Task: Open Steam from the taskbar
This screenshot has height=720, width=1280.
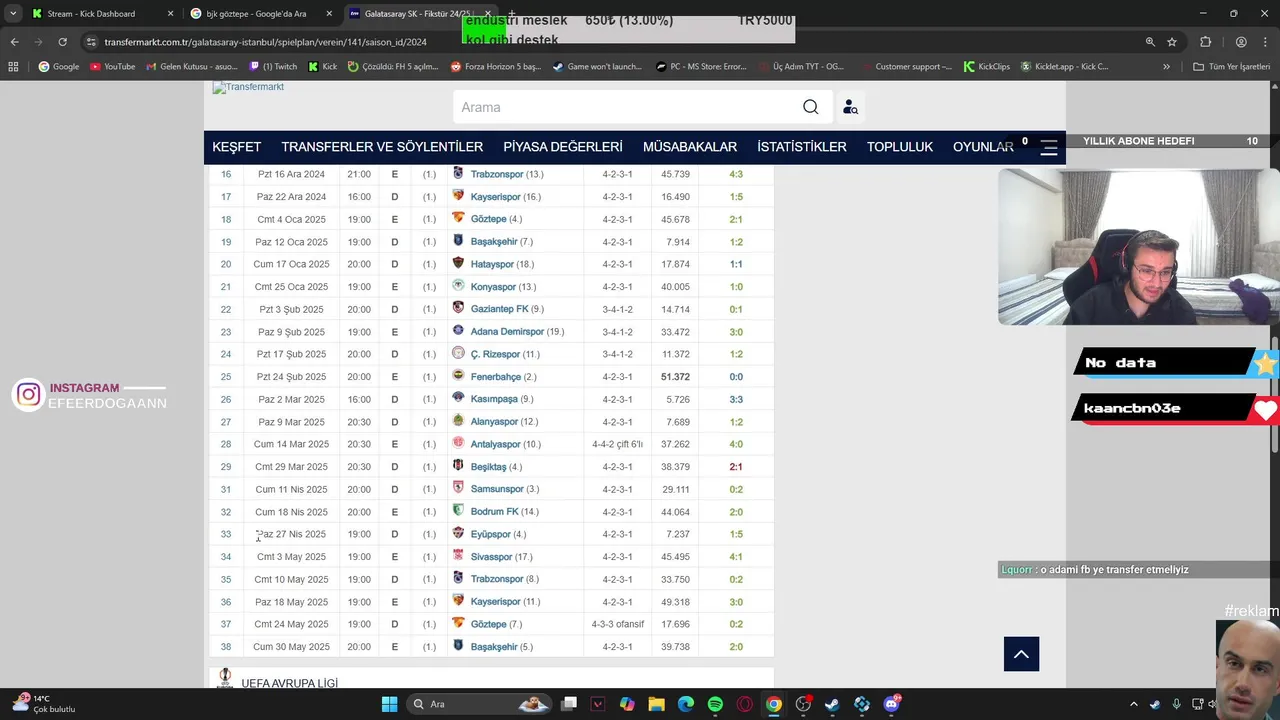Action: [x=832, y=704]
